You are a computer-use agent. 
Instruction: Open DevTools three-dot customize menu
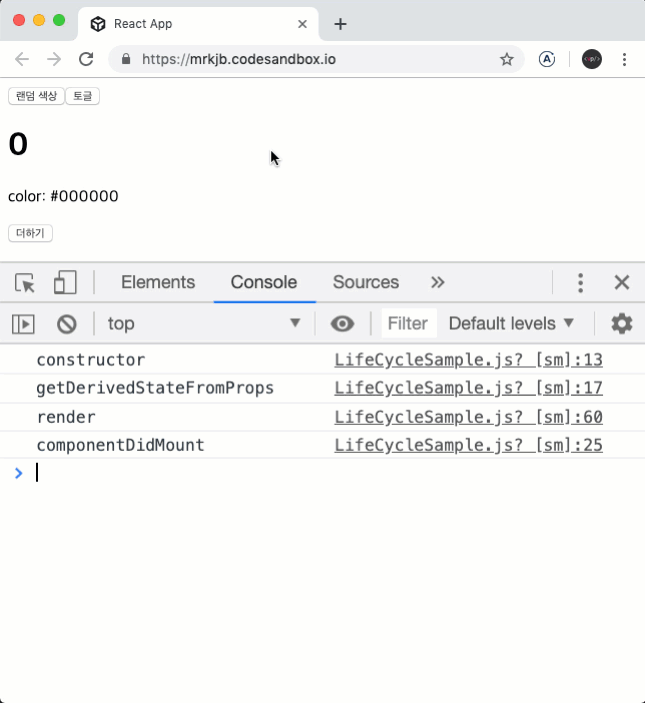pos(580,283)
